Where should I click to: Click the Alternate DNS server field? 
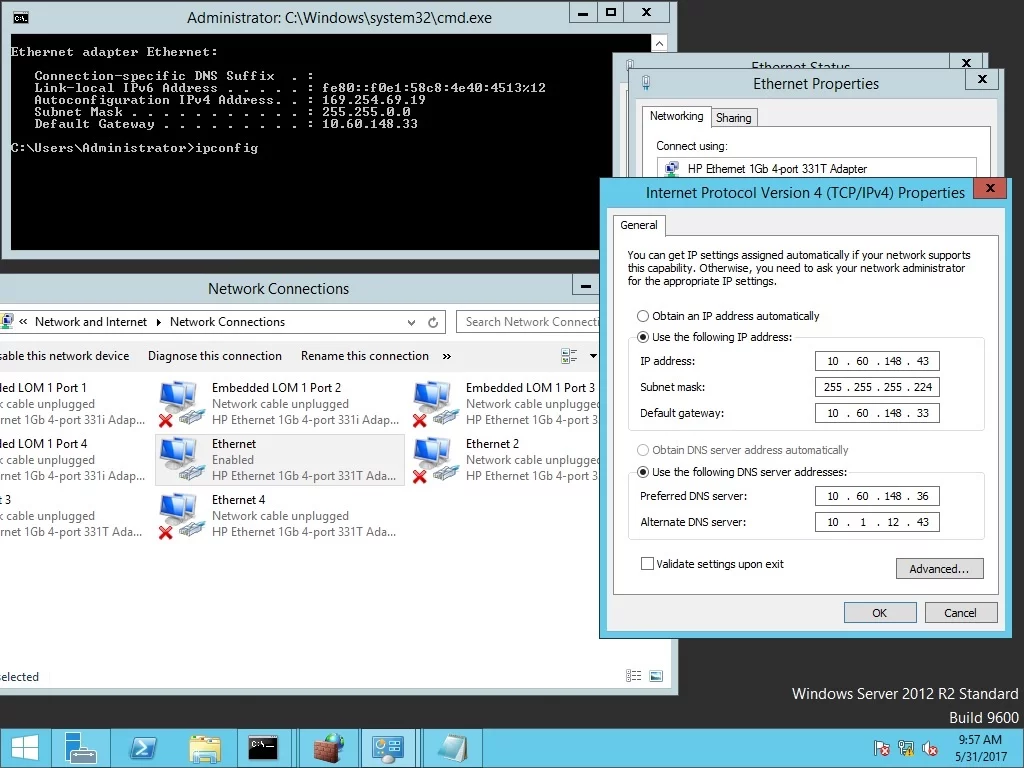877,522
